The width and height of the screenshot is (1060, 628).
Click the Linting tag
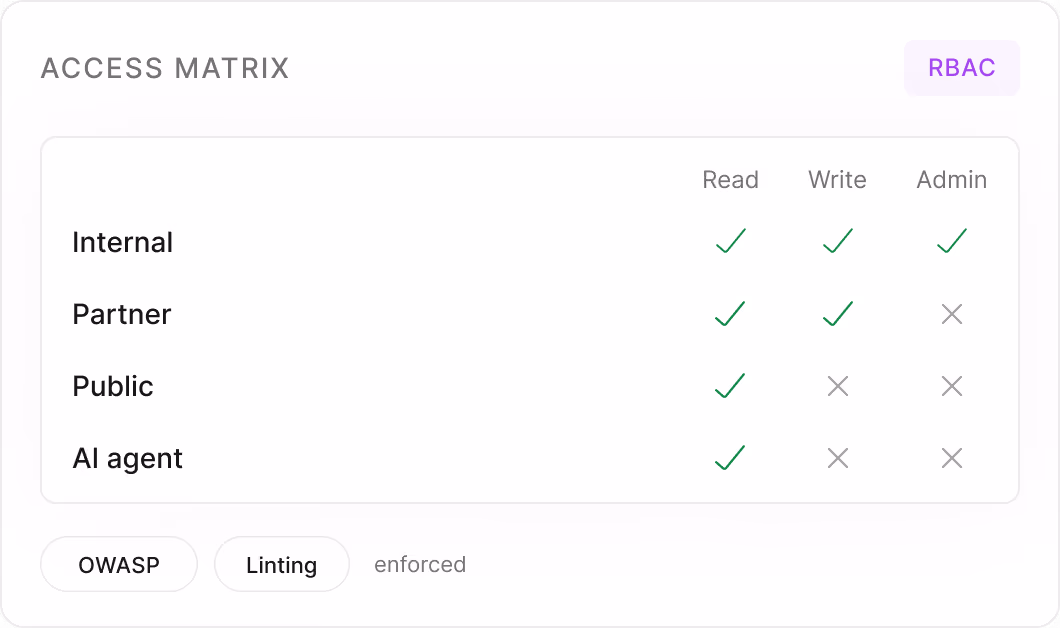(282, 564)
